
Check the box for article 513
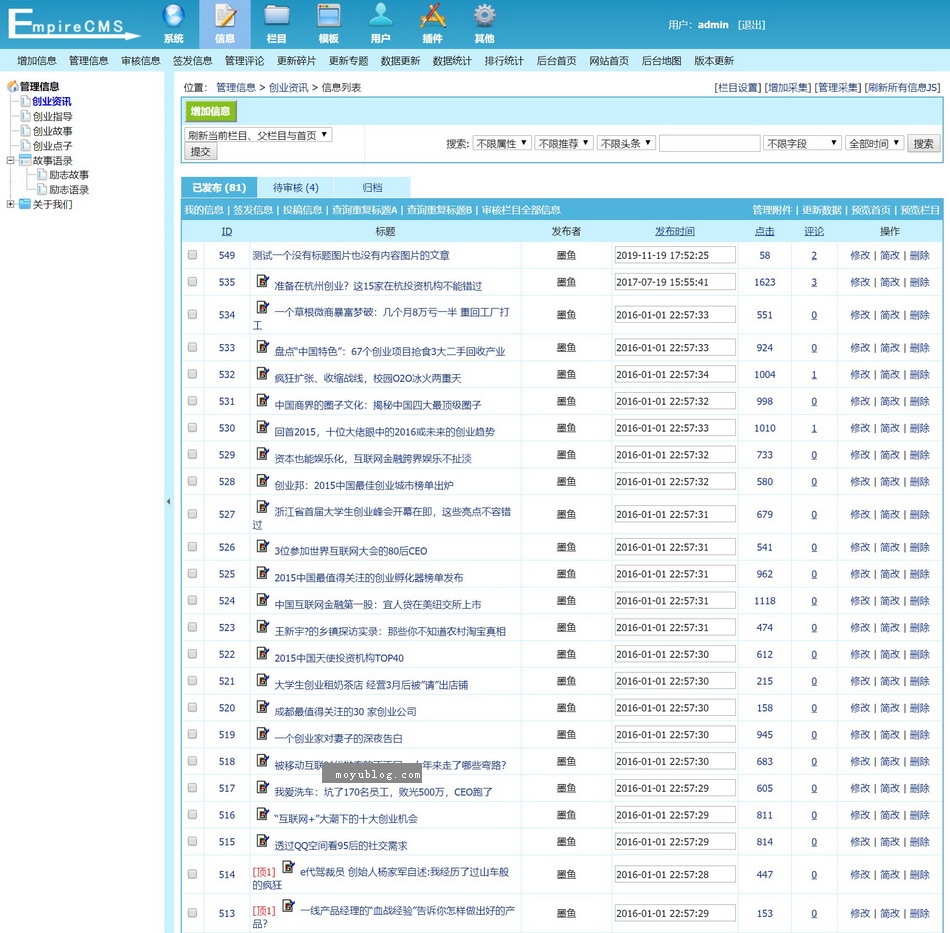pos(192,912)
